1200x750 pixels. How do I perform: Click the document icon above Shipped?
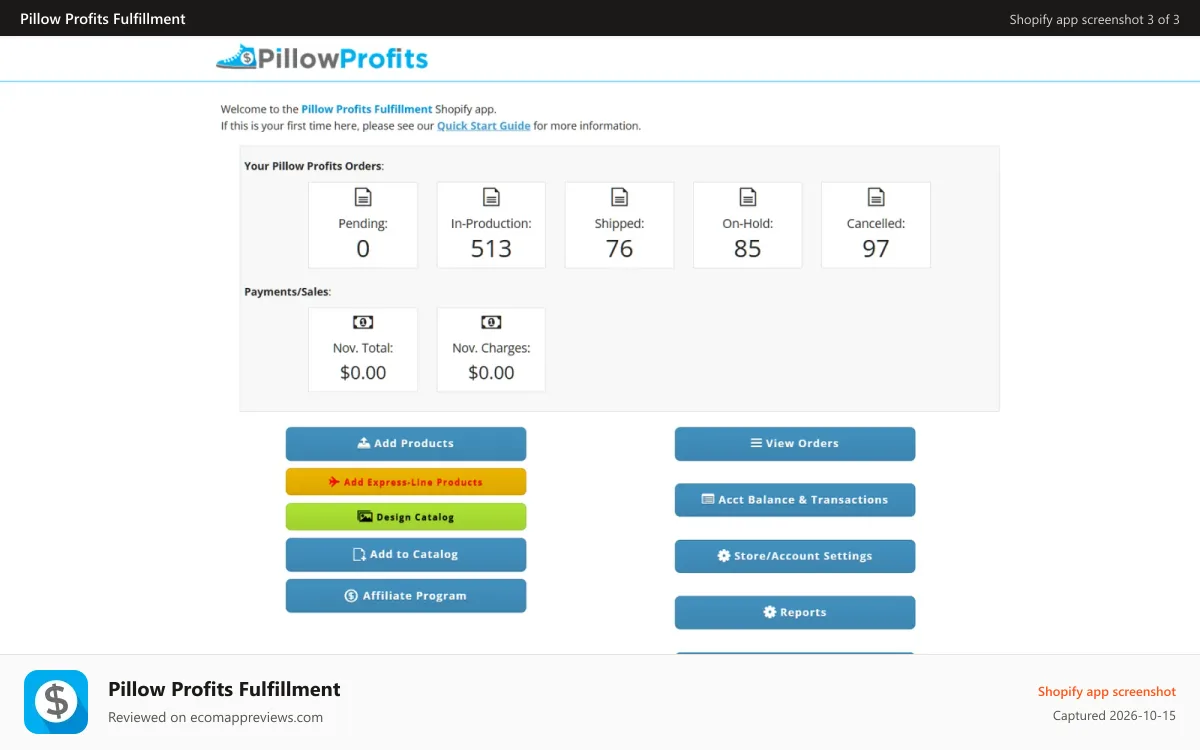[x=620, y=197]
